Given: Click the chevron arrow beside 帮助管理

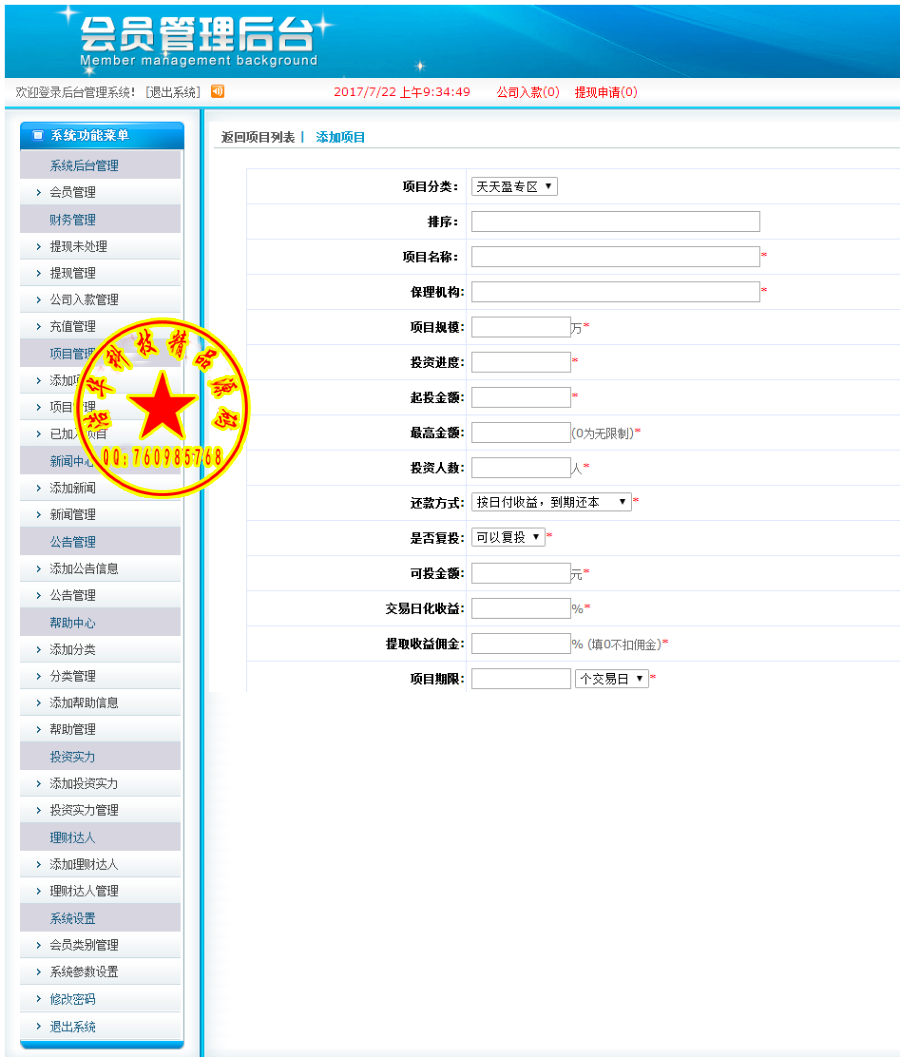Looking at the screenshot, I should (x=38, y=729).
